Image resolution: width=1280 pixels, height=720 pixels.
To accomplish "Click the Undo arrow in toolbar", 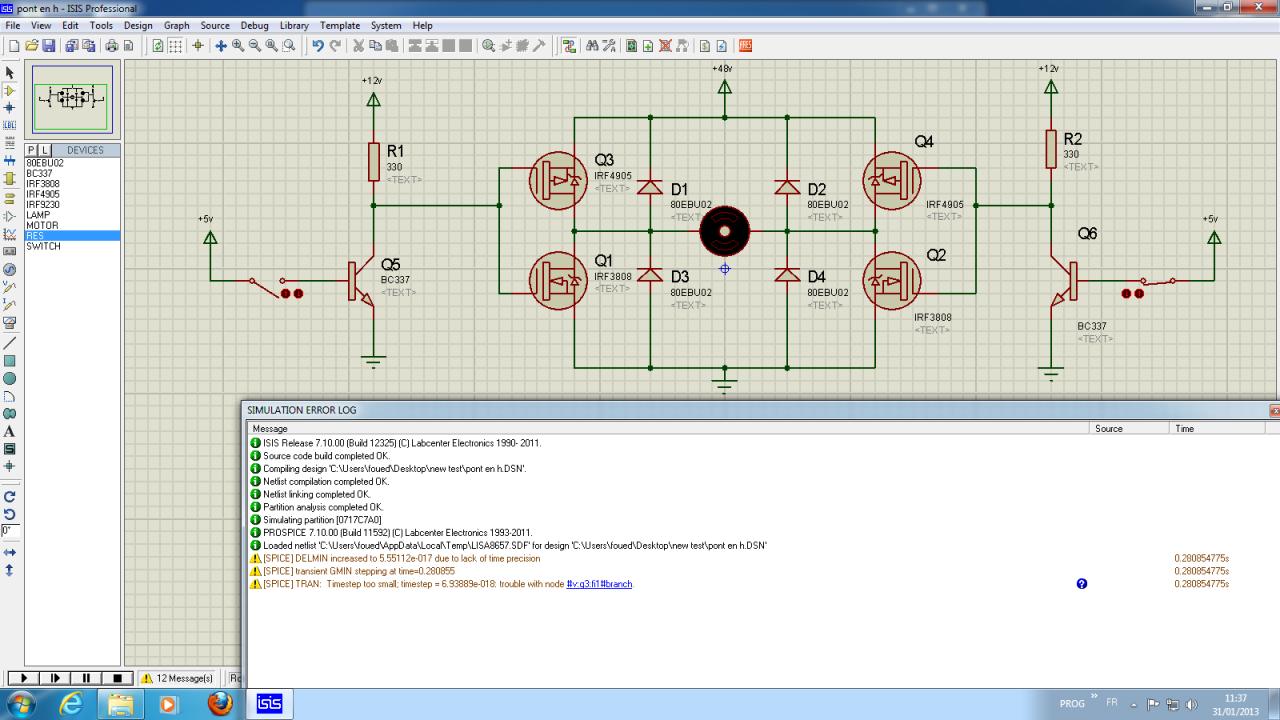I will [x=317, y=46].
